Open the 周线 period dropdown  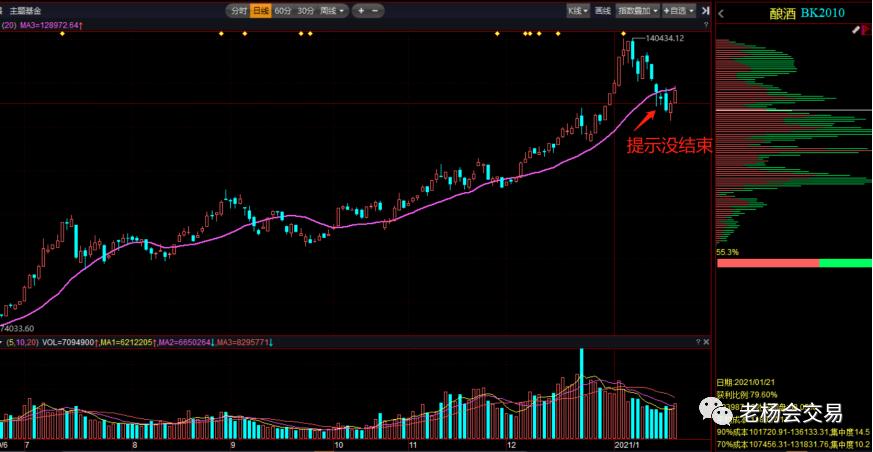point(332,11)
